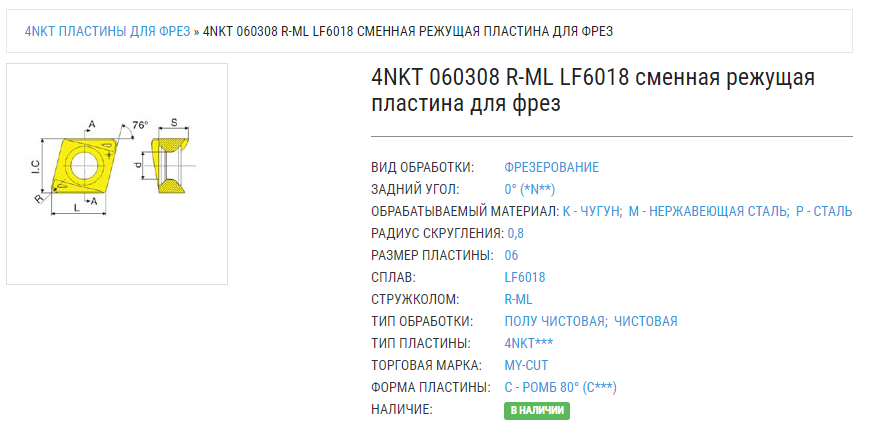Open the LF6018 alloy link
Screen dimensions: 869x434
pyautogui.click(x=525, y=277)
